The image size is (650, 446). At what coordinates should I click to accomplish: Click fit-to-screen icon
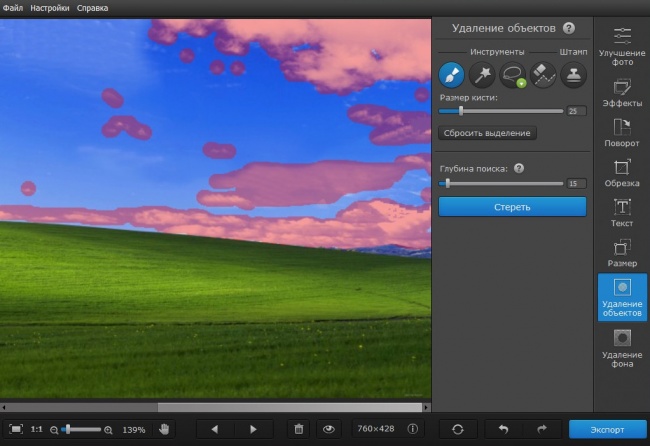click(x=16, y=429)
